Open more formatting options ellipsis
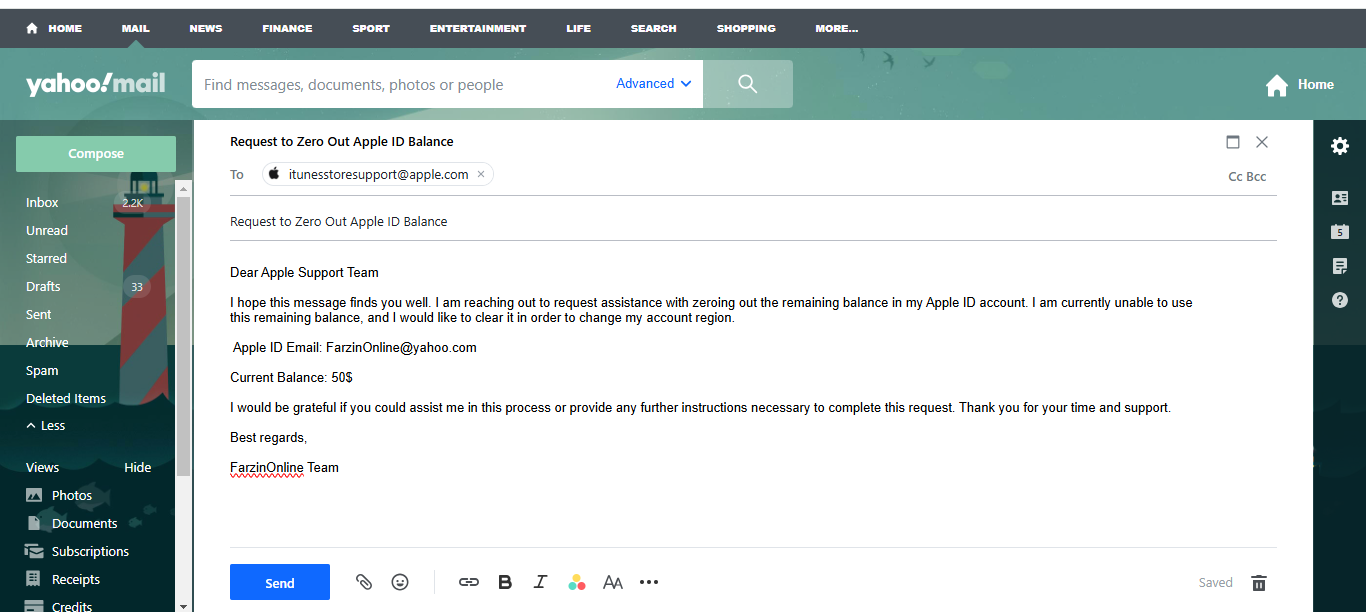Image resolution: width=1366 pixels, height=612 pixels. click(649, 582)
